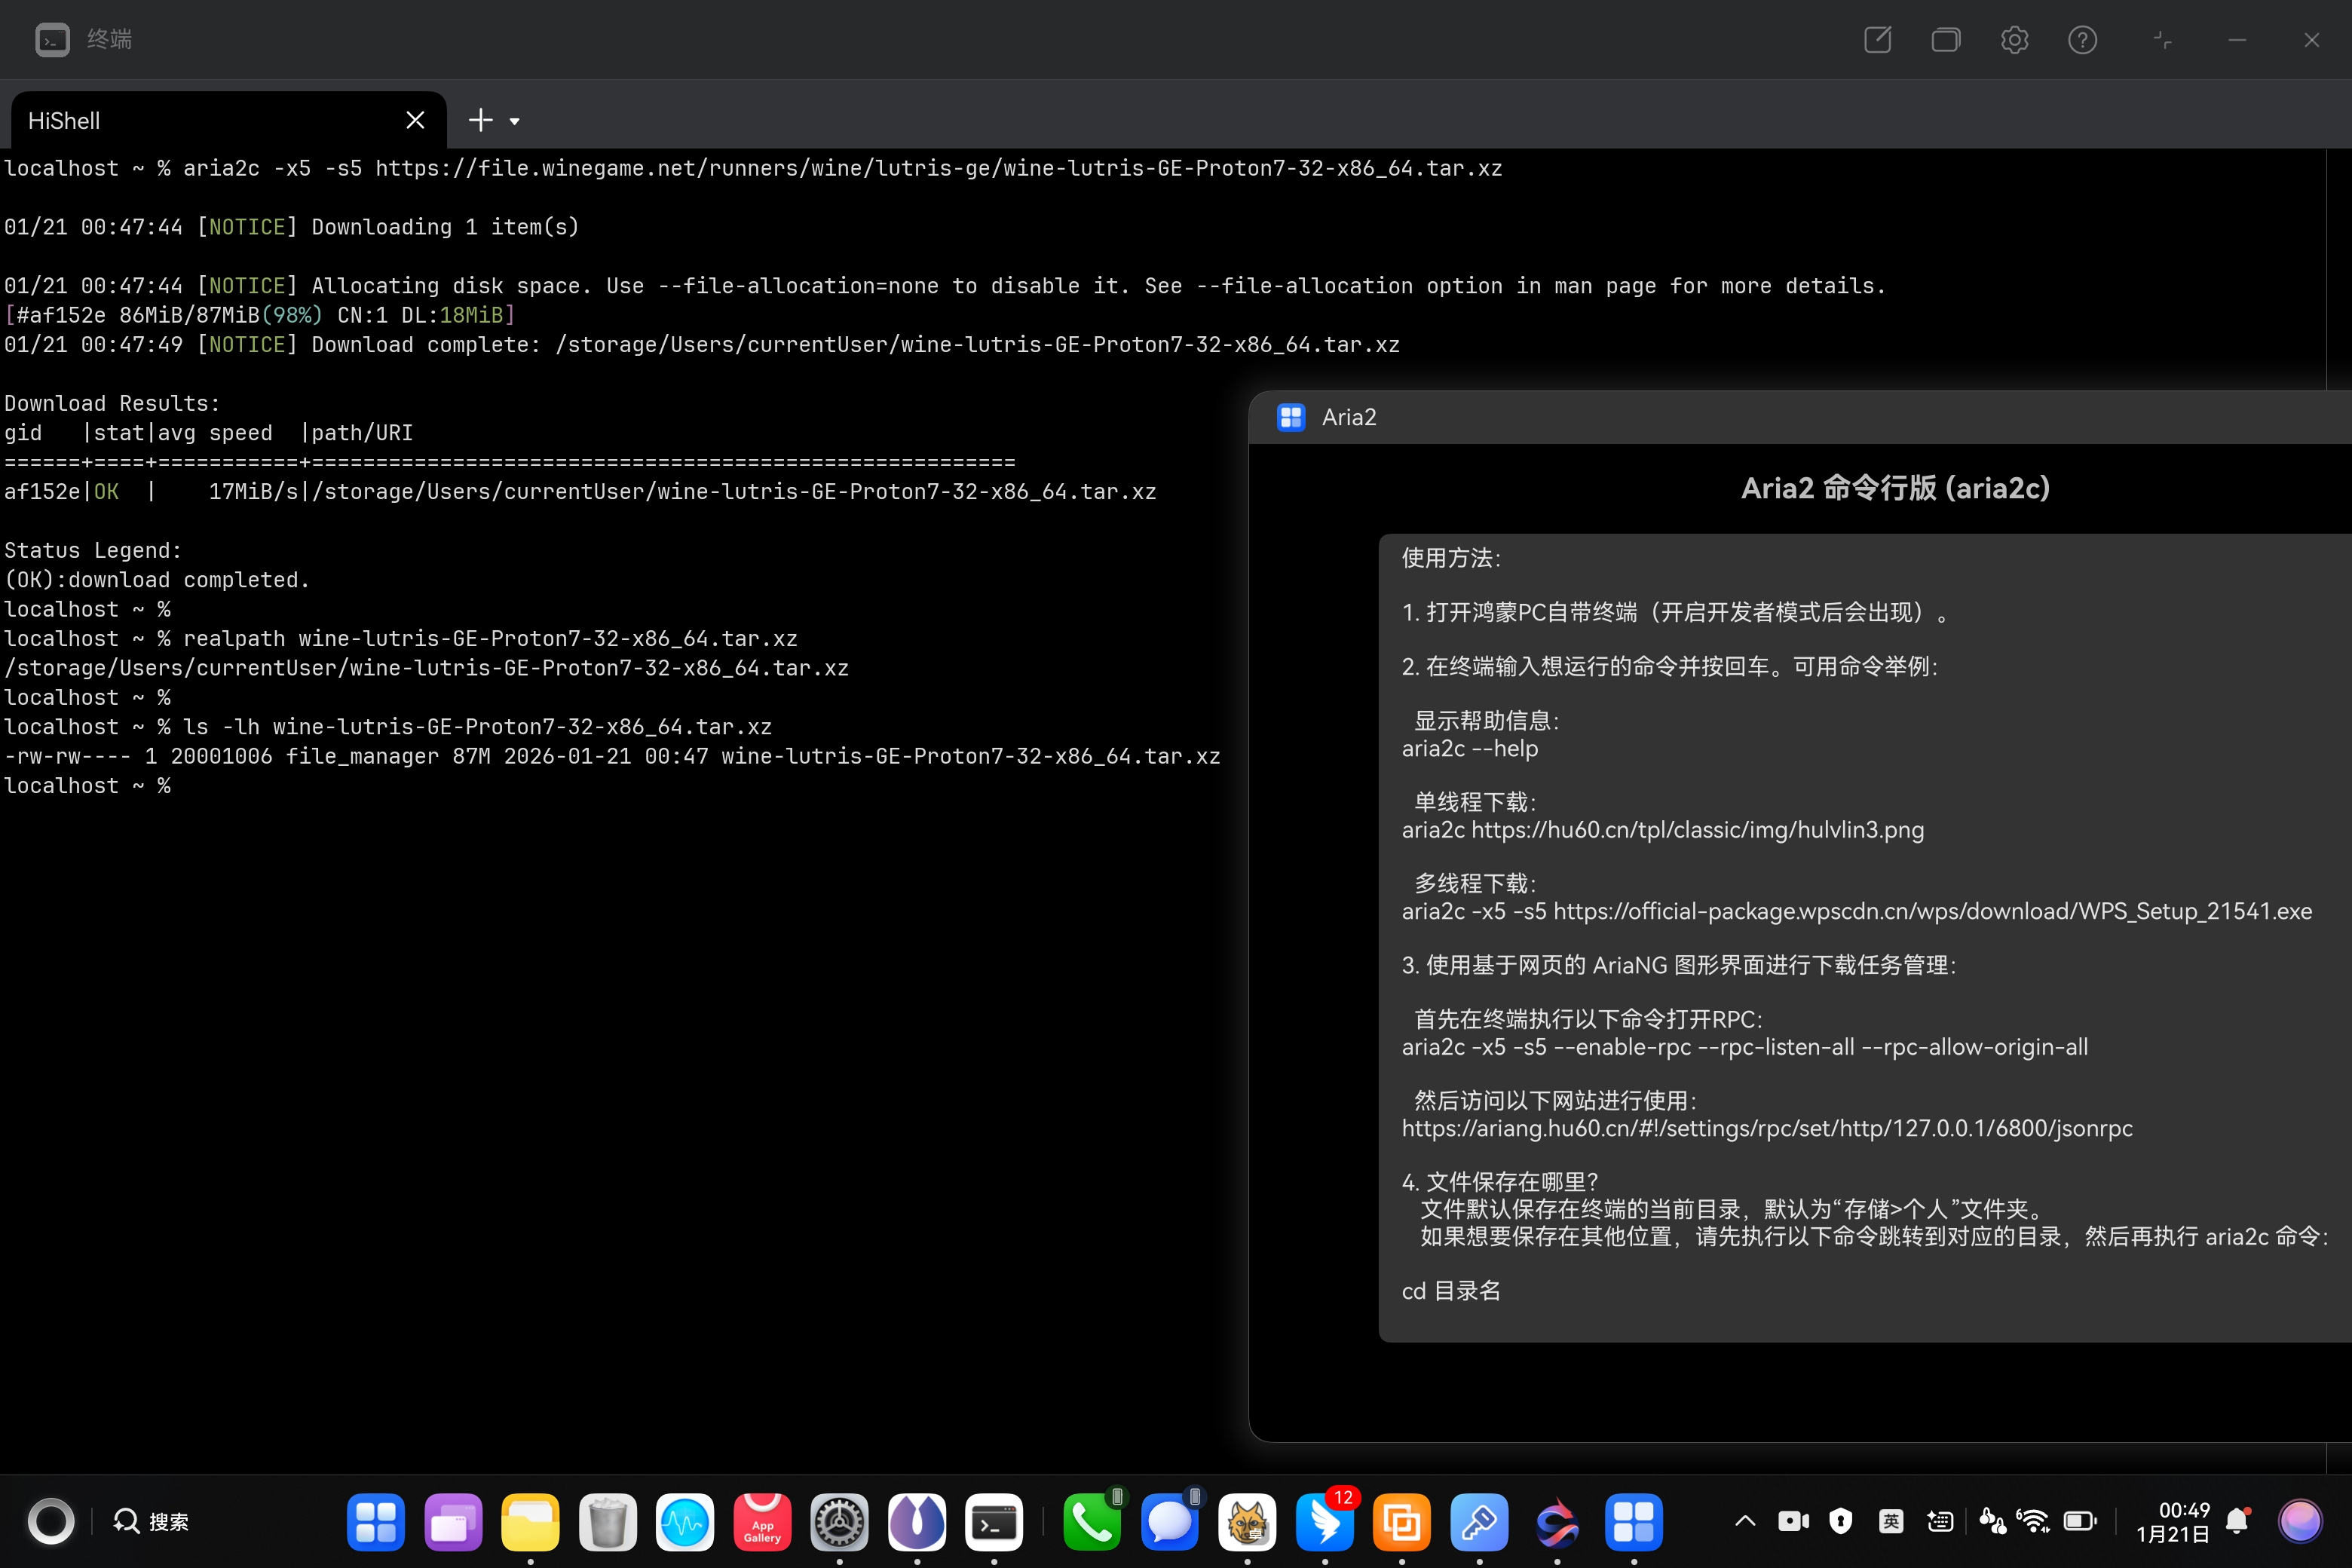
Task: Add a new terminal tab with plus
Action: point(481,120)
